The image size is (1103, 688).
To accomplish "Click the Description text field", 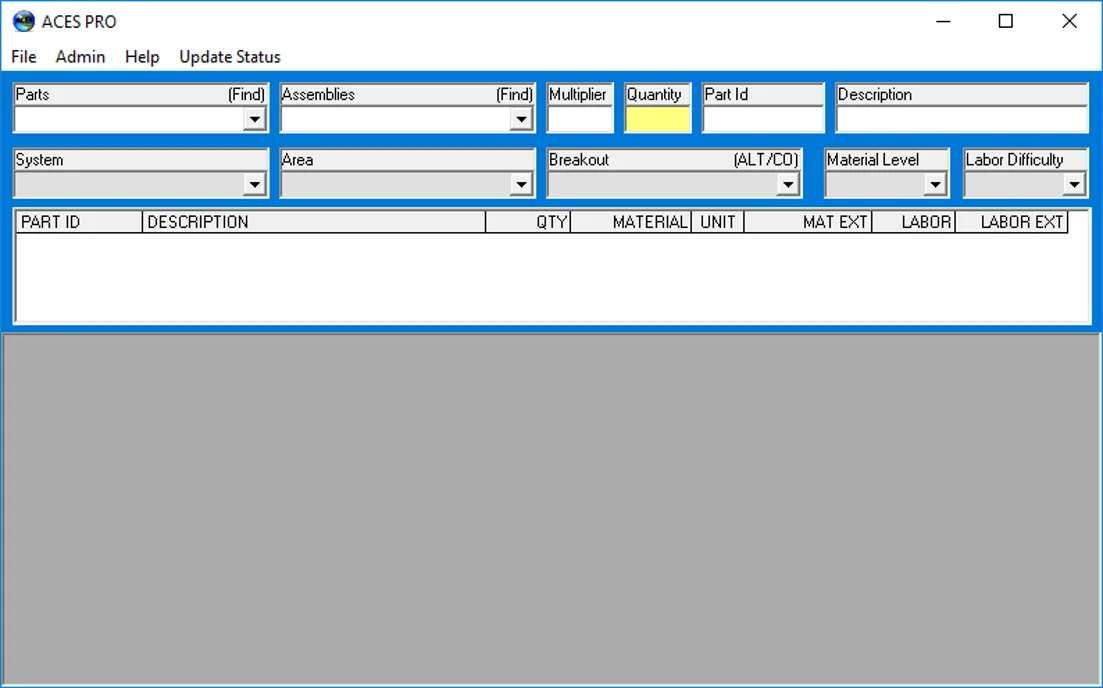I will (x=962, y=120).
